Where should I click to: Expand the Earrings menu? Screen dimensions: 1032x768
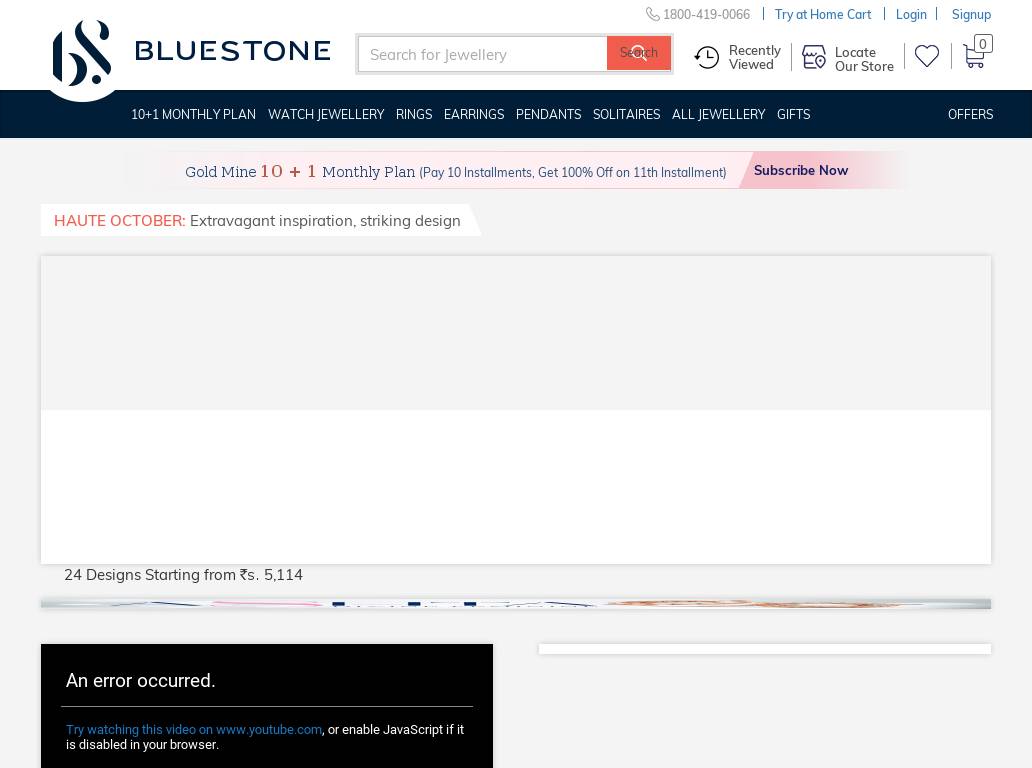(x=474, y=115)
